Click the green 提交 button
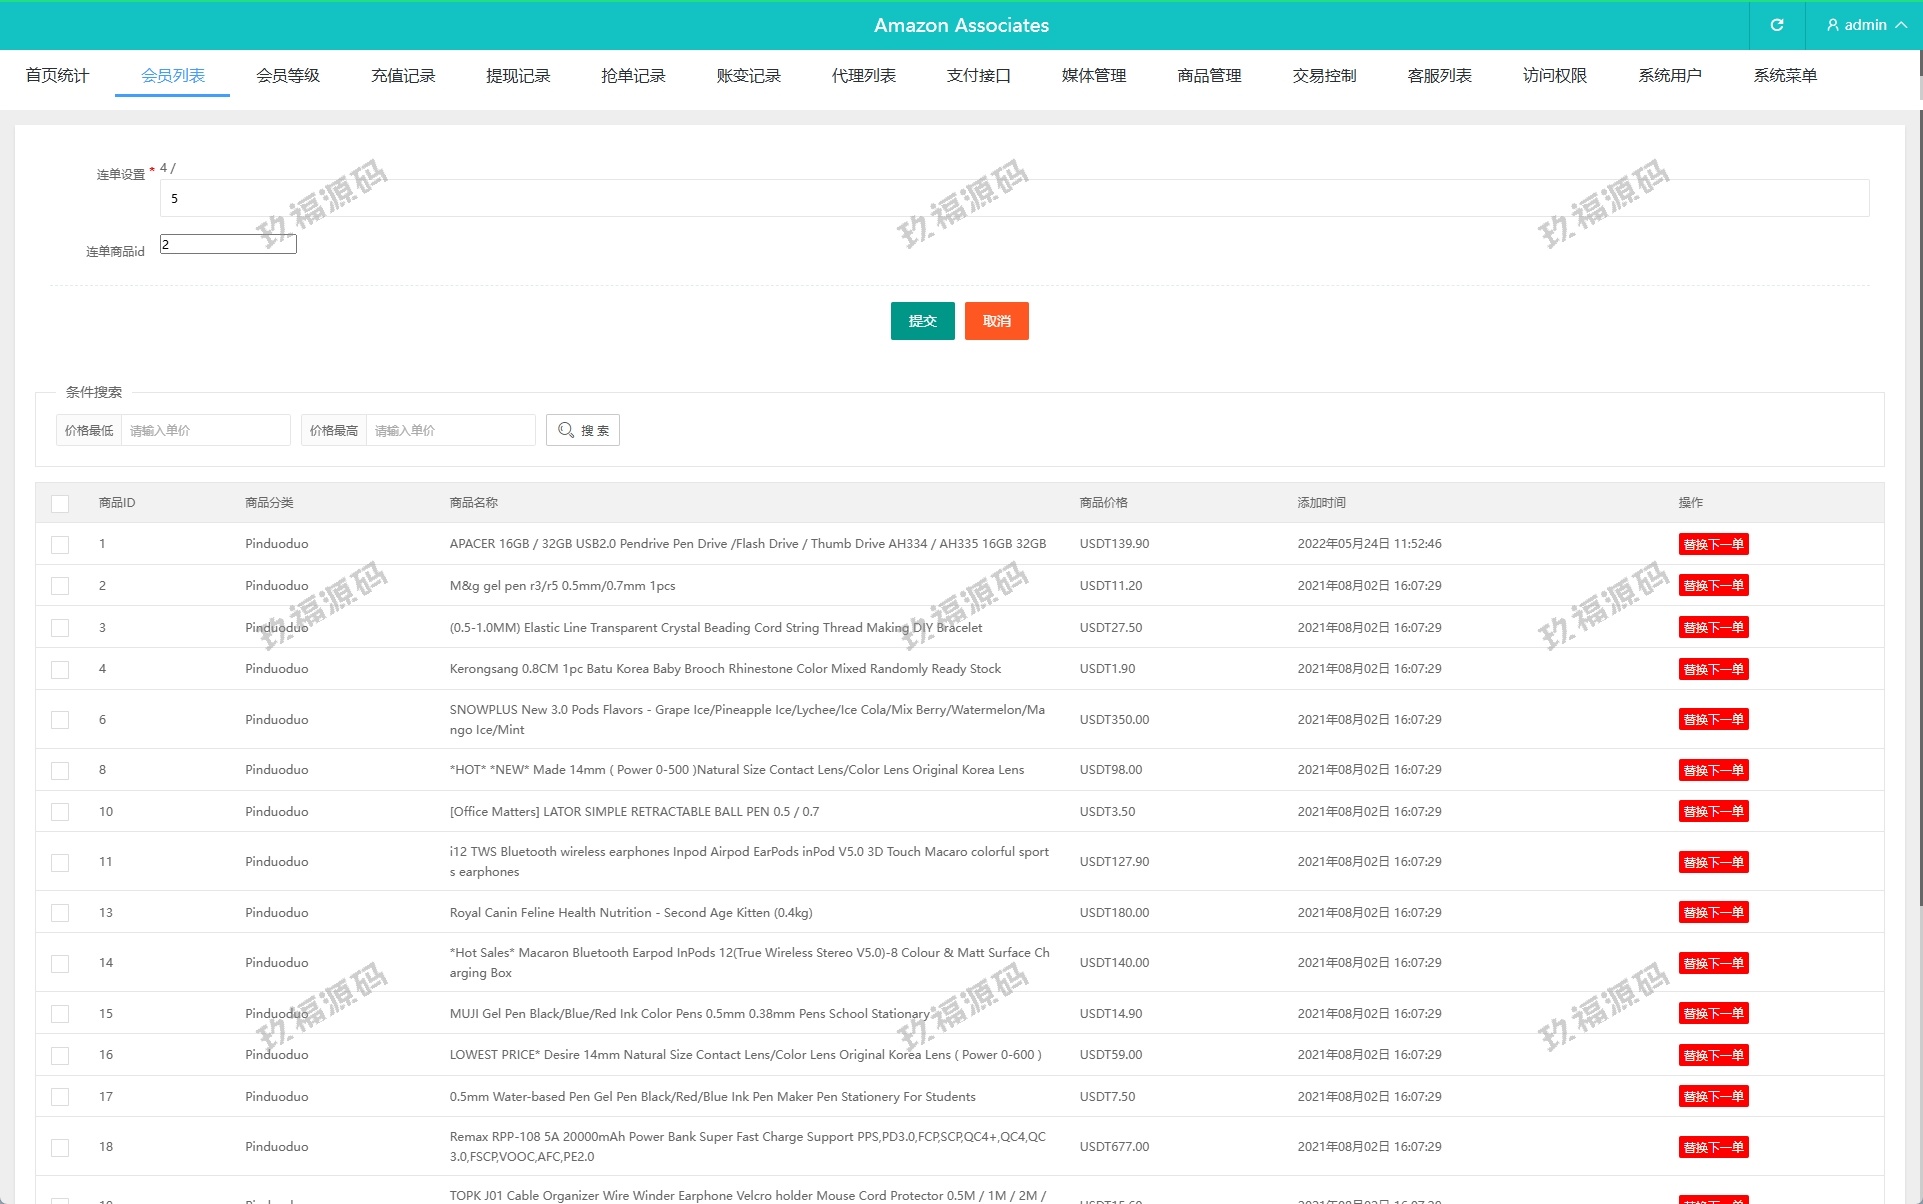1923x1204 pixels. tap(922, 321)
